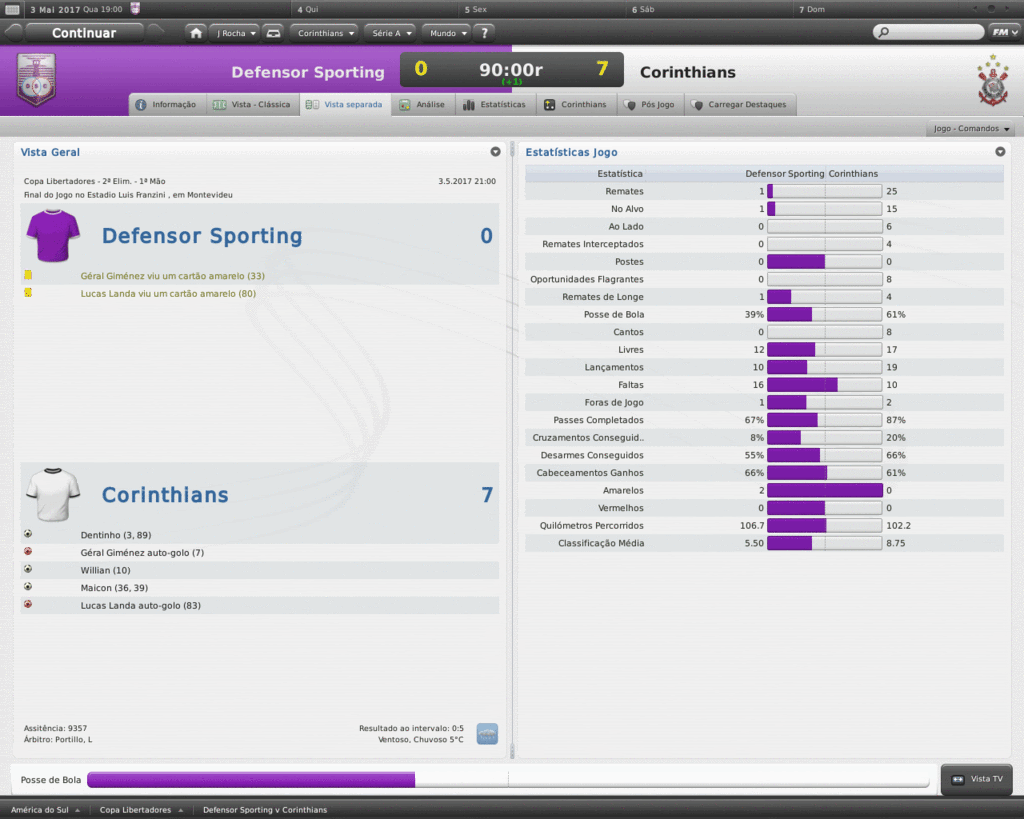Viewport: 1024px width, 819px height.
Task: Expand the Estatísticas Jogo panel options
Action: pyautogui.click(x=1000, y=152)
